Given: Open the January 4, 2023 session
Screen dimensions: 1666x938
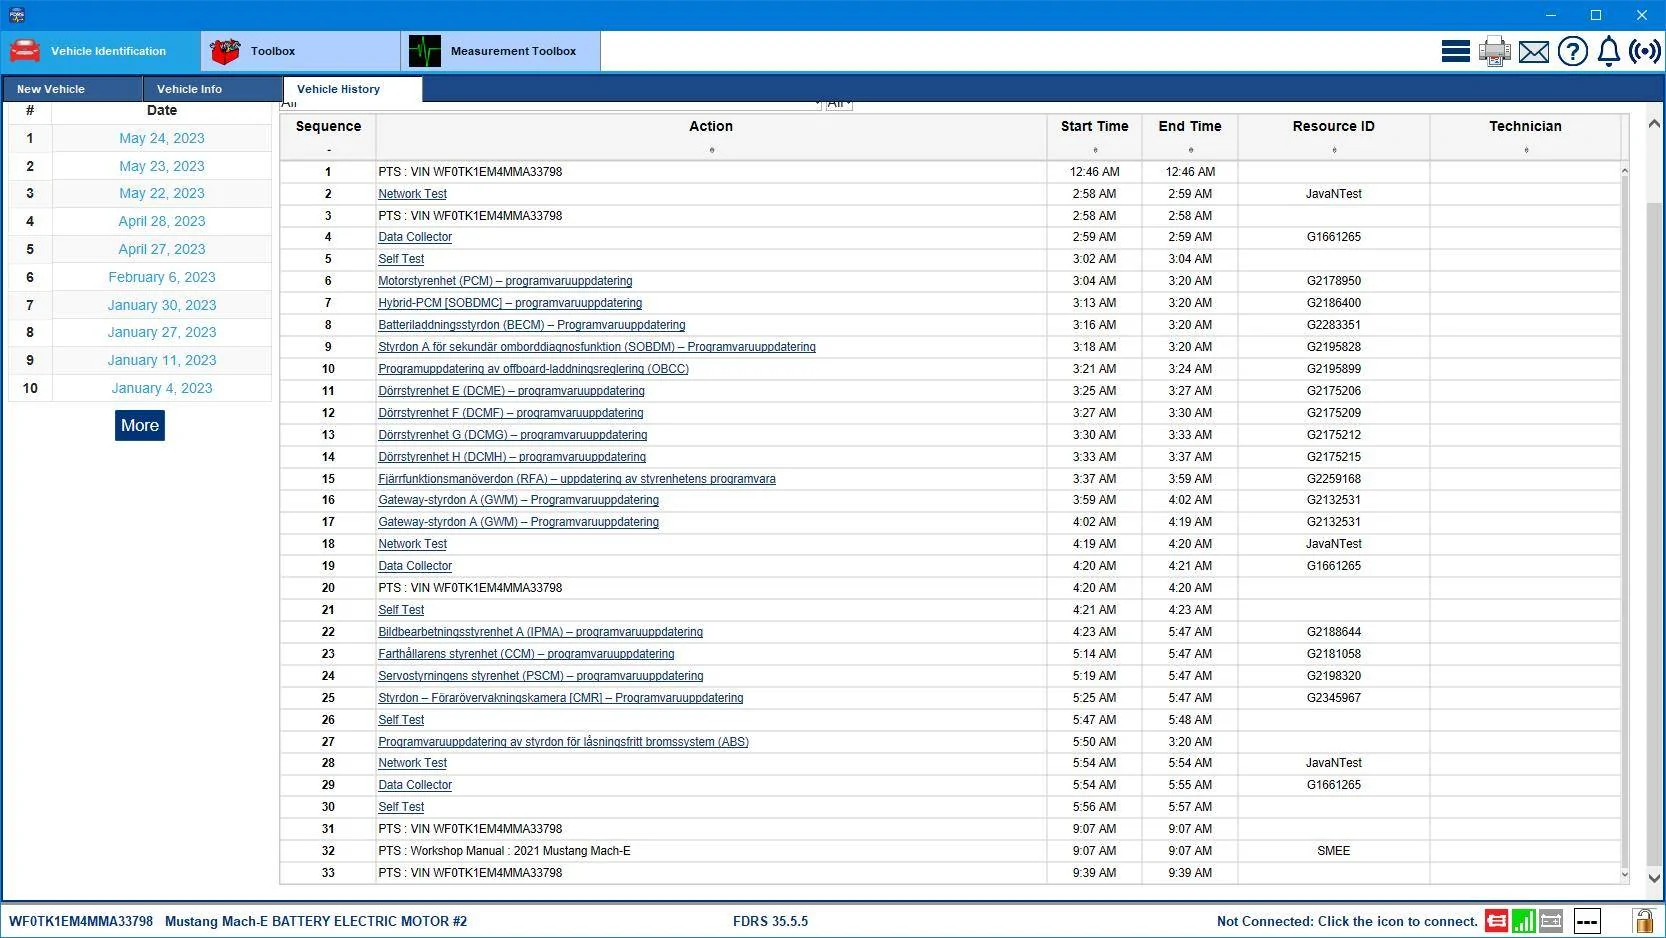Looking at the screenshot, I should click(162, 388).
